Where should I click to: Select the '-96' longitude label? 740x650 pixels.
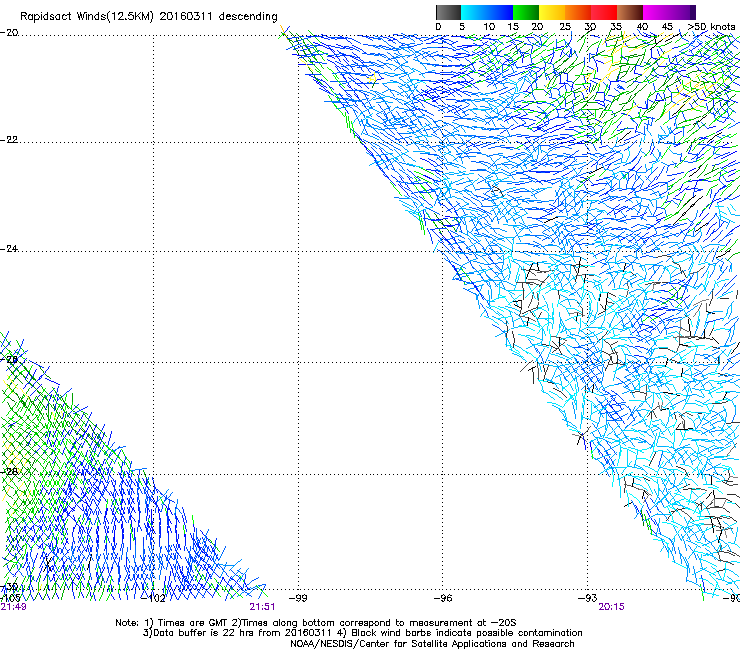click(x=443, y=598)
